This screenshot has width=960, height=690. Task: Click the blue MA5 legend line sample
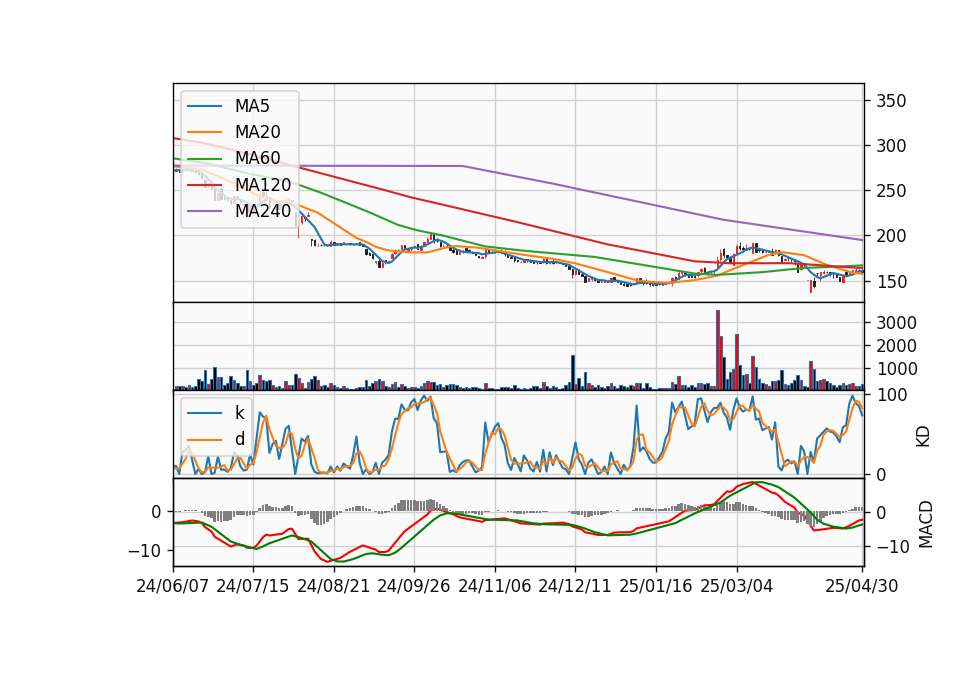click(x=204, y=106)
